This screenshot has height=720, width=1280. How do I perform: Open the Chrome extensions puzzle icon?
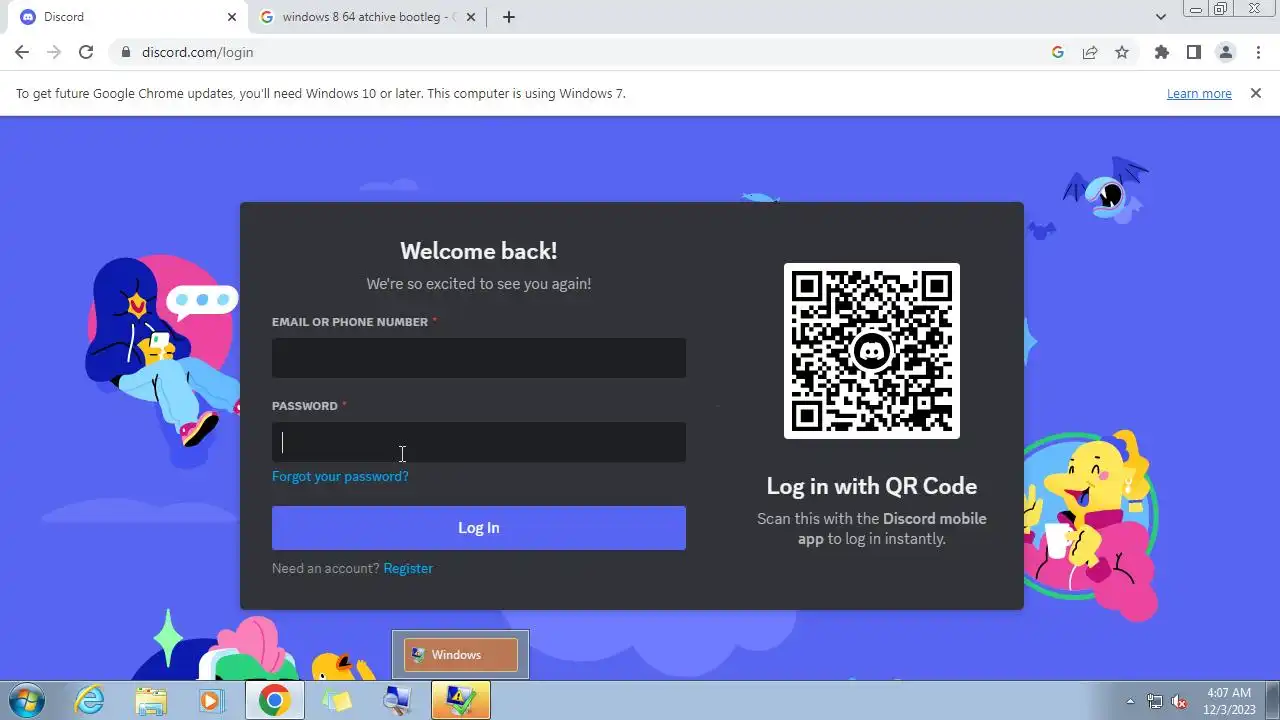(x=1161, y=52)
